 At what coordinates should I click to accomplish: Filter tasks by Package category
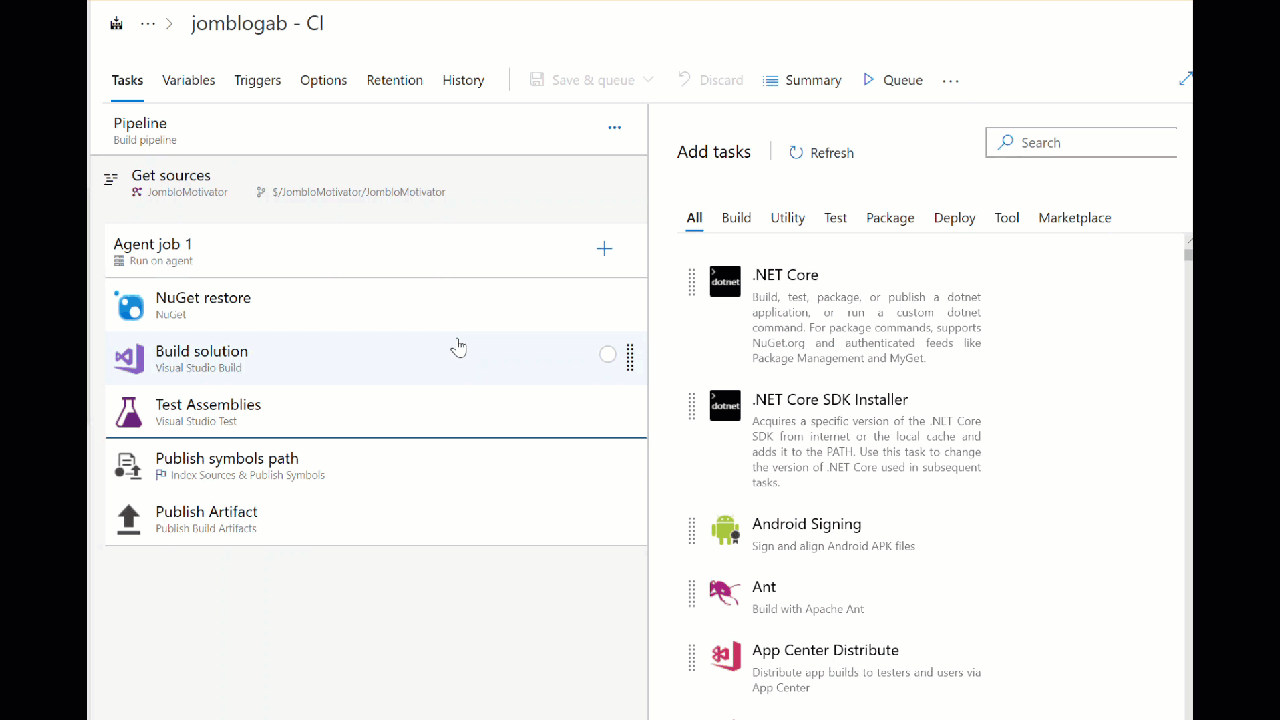click(890, 218)
